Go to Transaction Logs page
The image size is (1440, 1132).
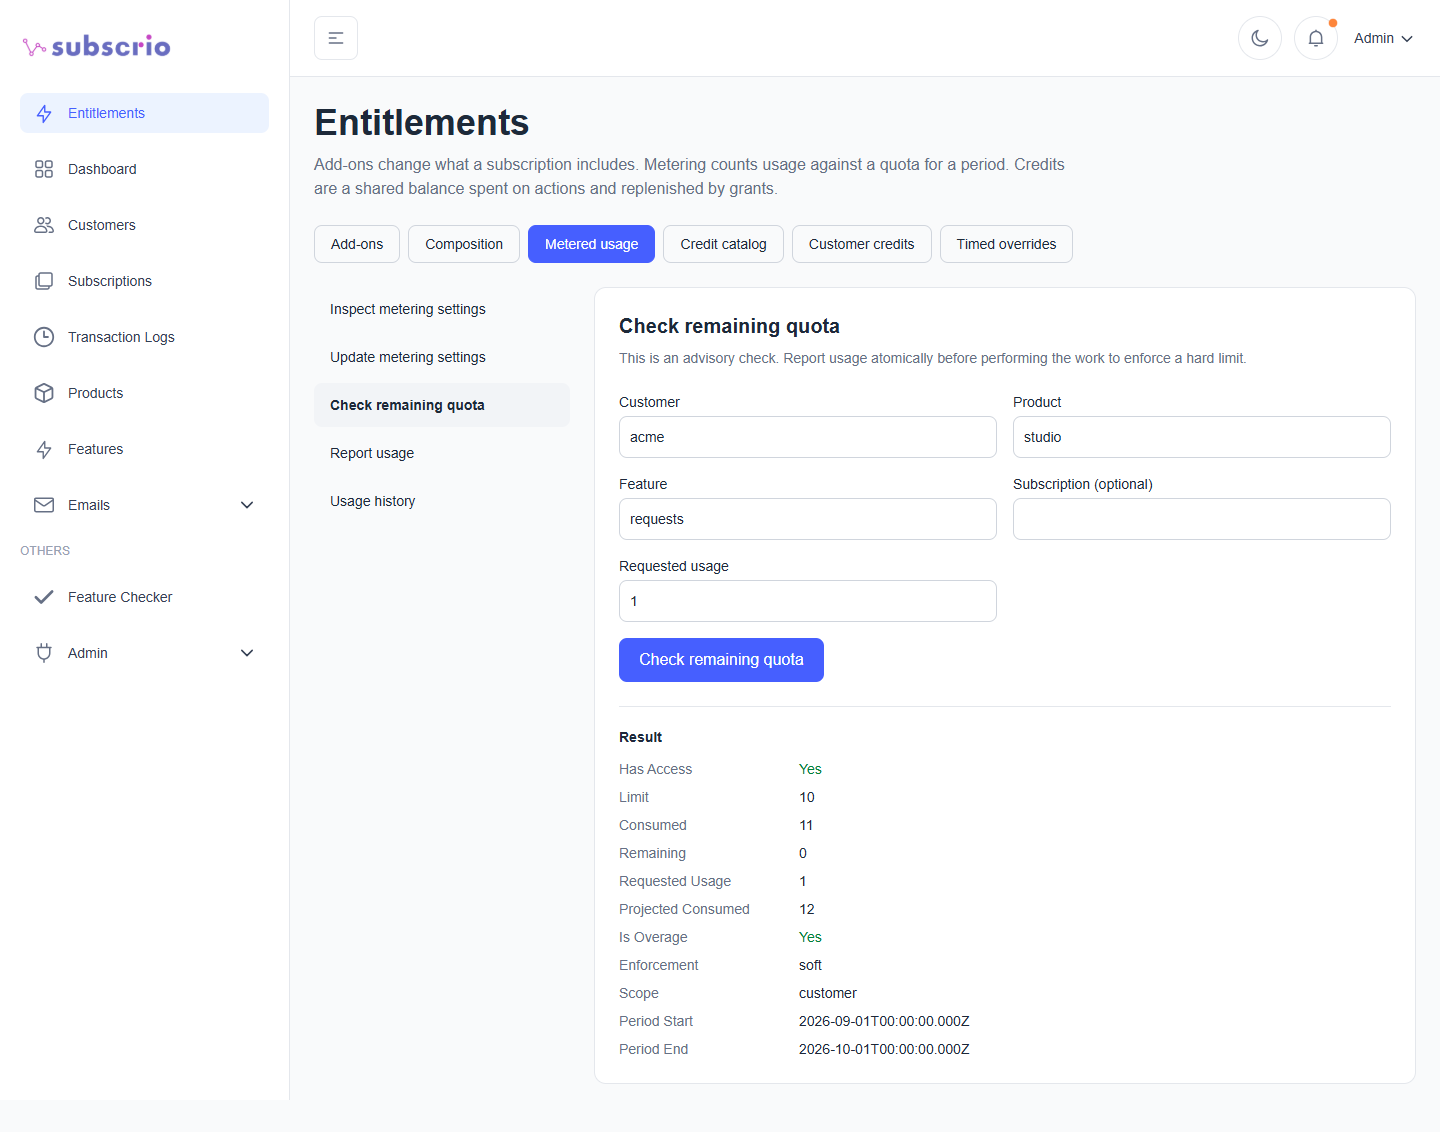pyautogui.click(x=144, y=337)
